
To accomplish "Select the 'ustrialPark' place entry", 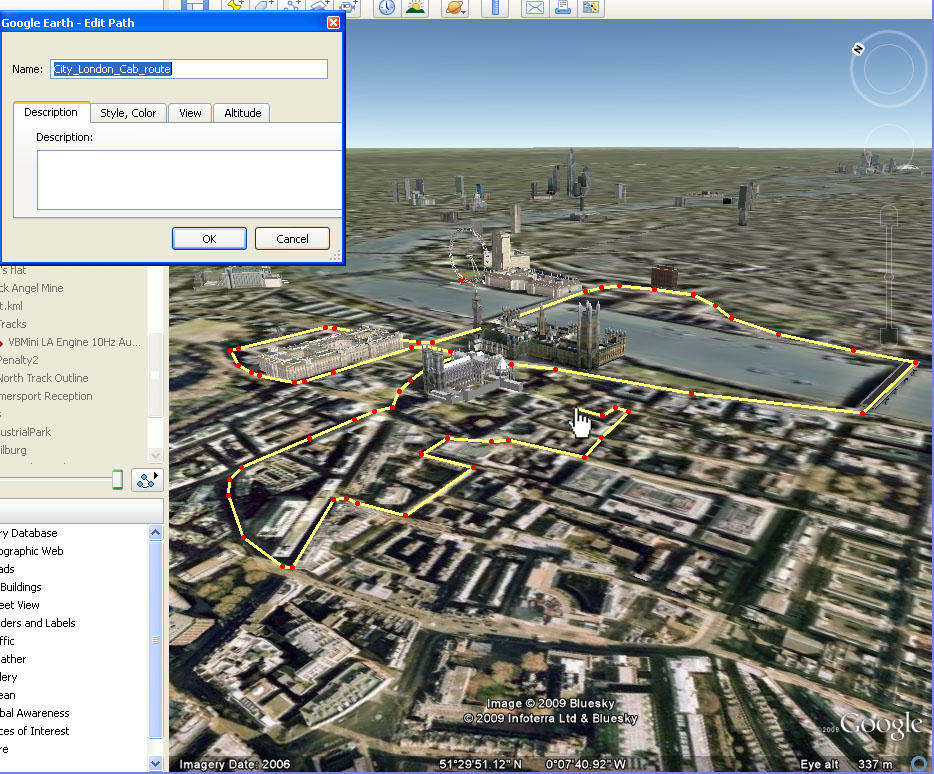I will [26, 432].
